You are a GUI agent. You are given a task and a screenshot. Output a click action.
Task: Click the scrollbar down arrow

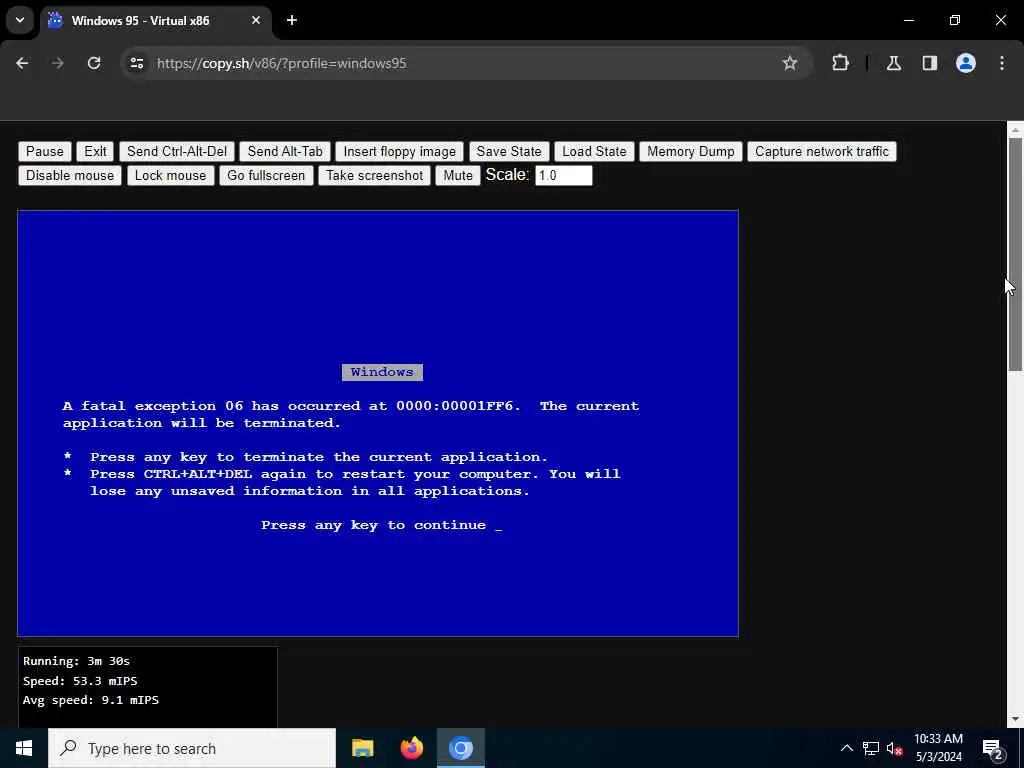(1015, 719)
